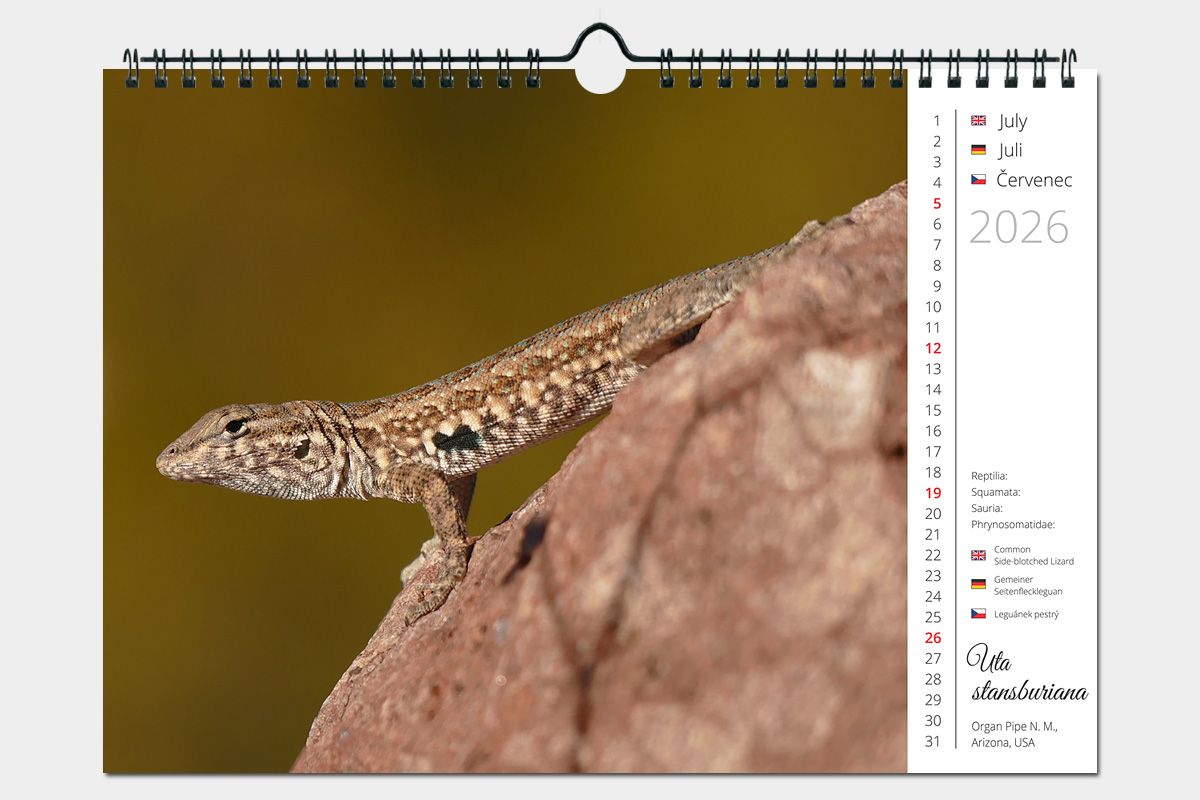Screen dimensions: 1200x800
Task: Click the German flag beside Gemeiner Seitenfleckleguan
Action: point(978,584)
